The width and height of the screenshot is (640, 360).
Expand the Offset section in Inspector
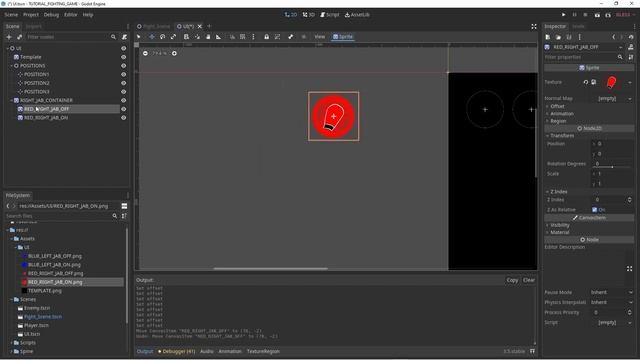tap(557, 106)
